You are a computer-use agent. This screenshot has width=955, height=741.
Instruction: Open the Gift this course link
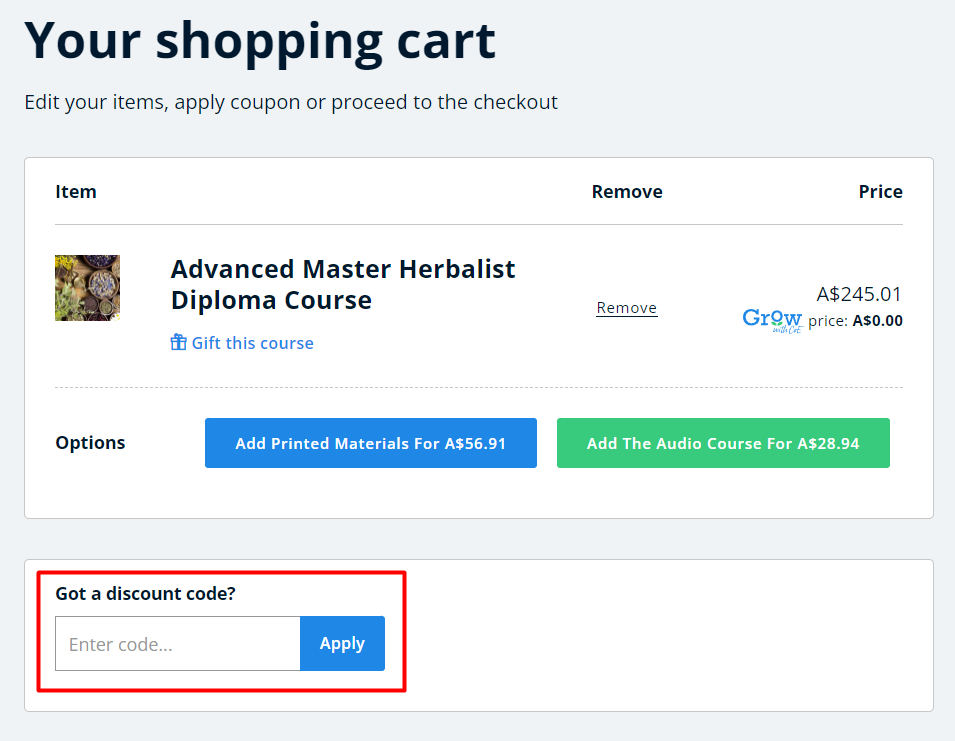(x=252, y=343)
